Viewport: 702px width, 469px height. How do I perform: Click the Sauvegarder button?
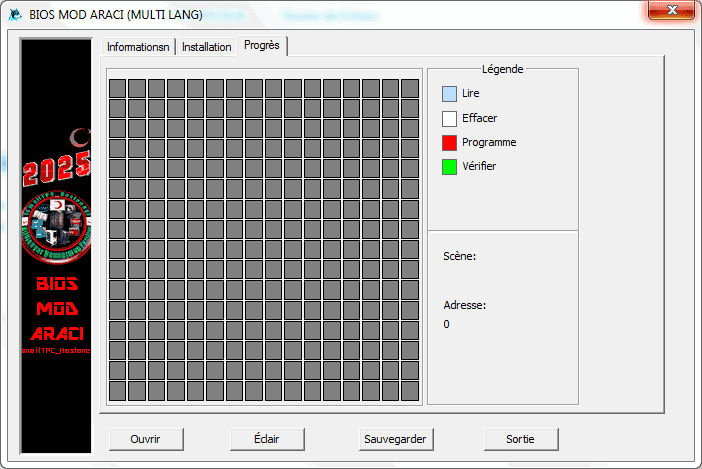[x=394, y=439]
